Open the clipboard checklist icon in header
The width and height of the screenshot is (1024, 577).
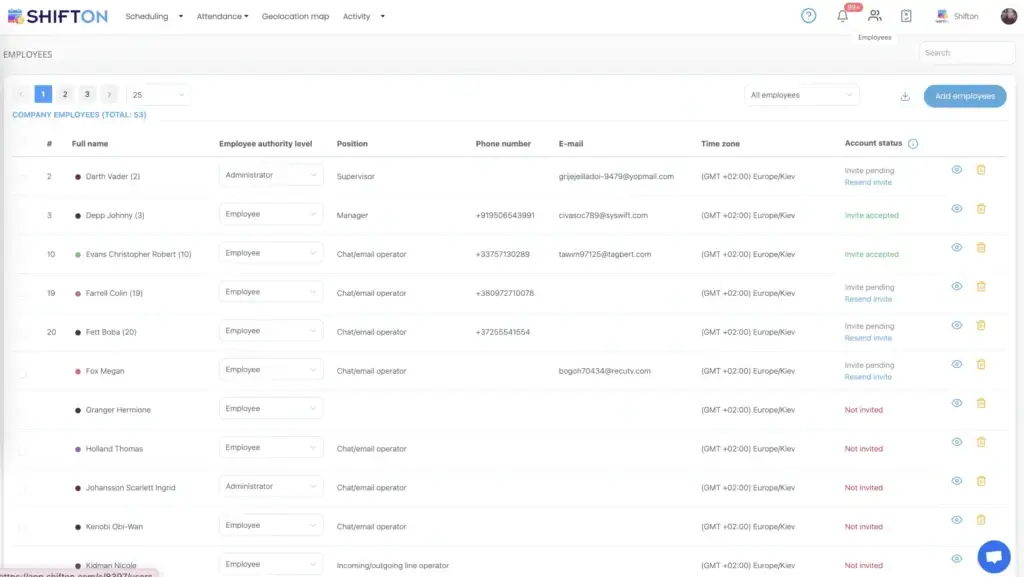point(906,16)
